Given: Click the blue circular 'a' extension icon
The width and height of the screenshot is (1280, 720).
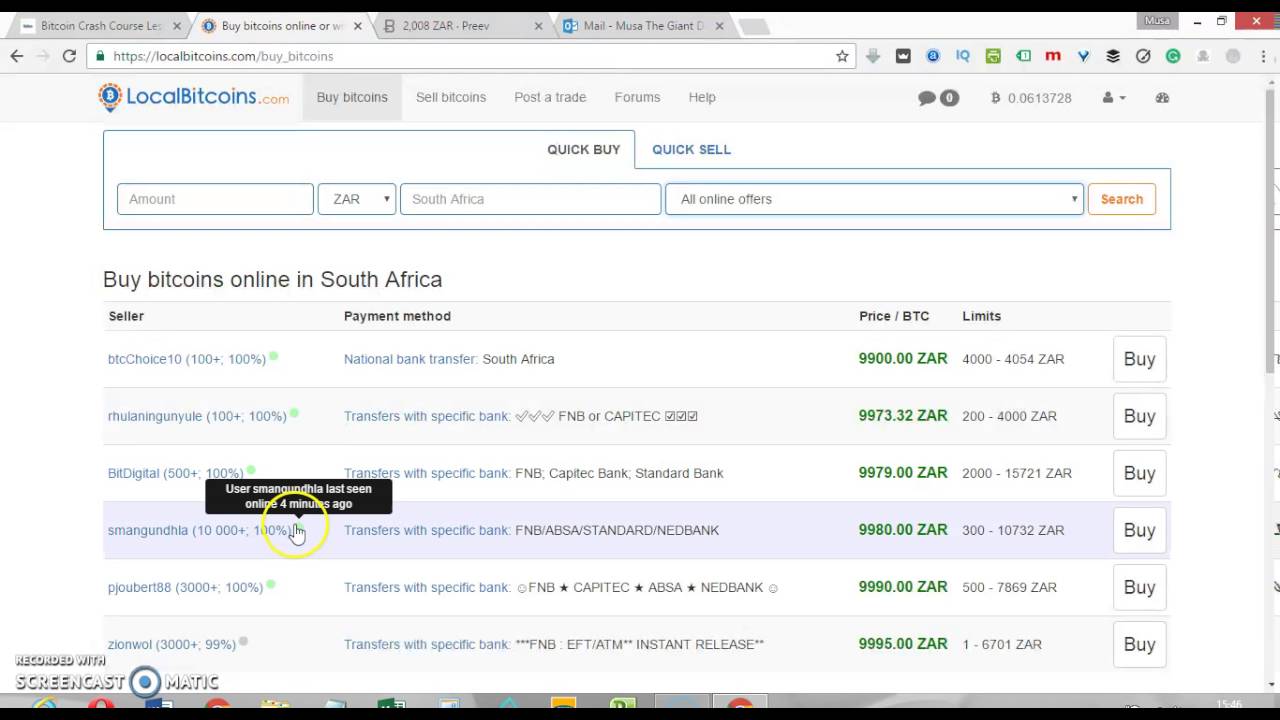Looking at the screenshot, I should tap(933, 56).
